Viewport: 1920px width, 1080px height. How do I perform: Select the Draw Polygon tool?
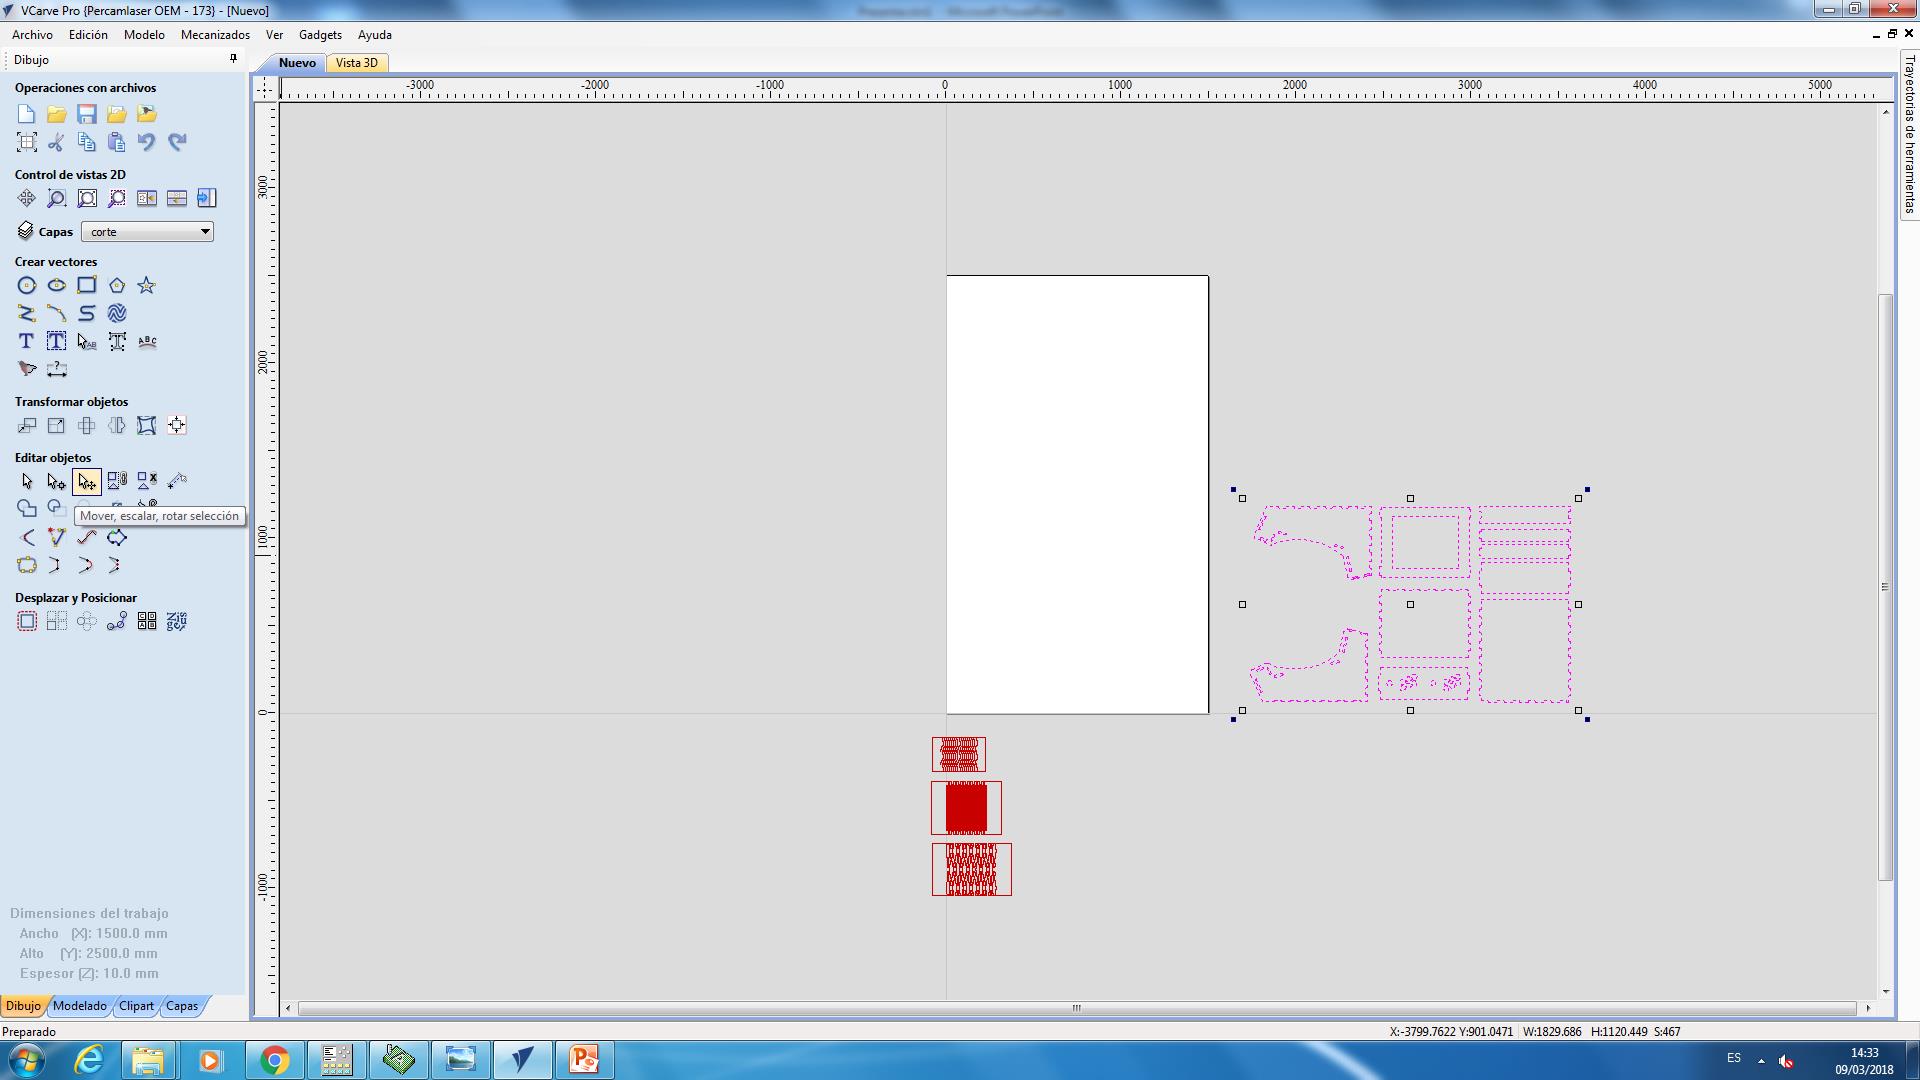117,286
